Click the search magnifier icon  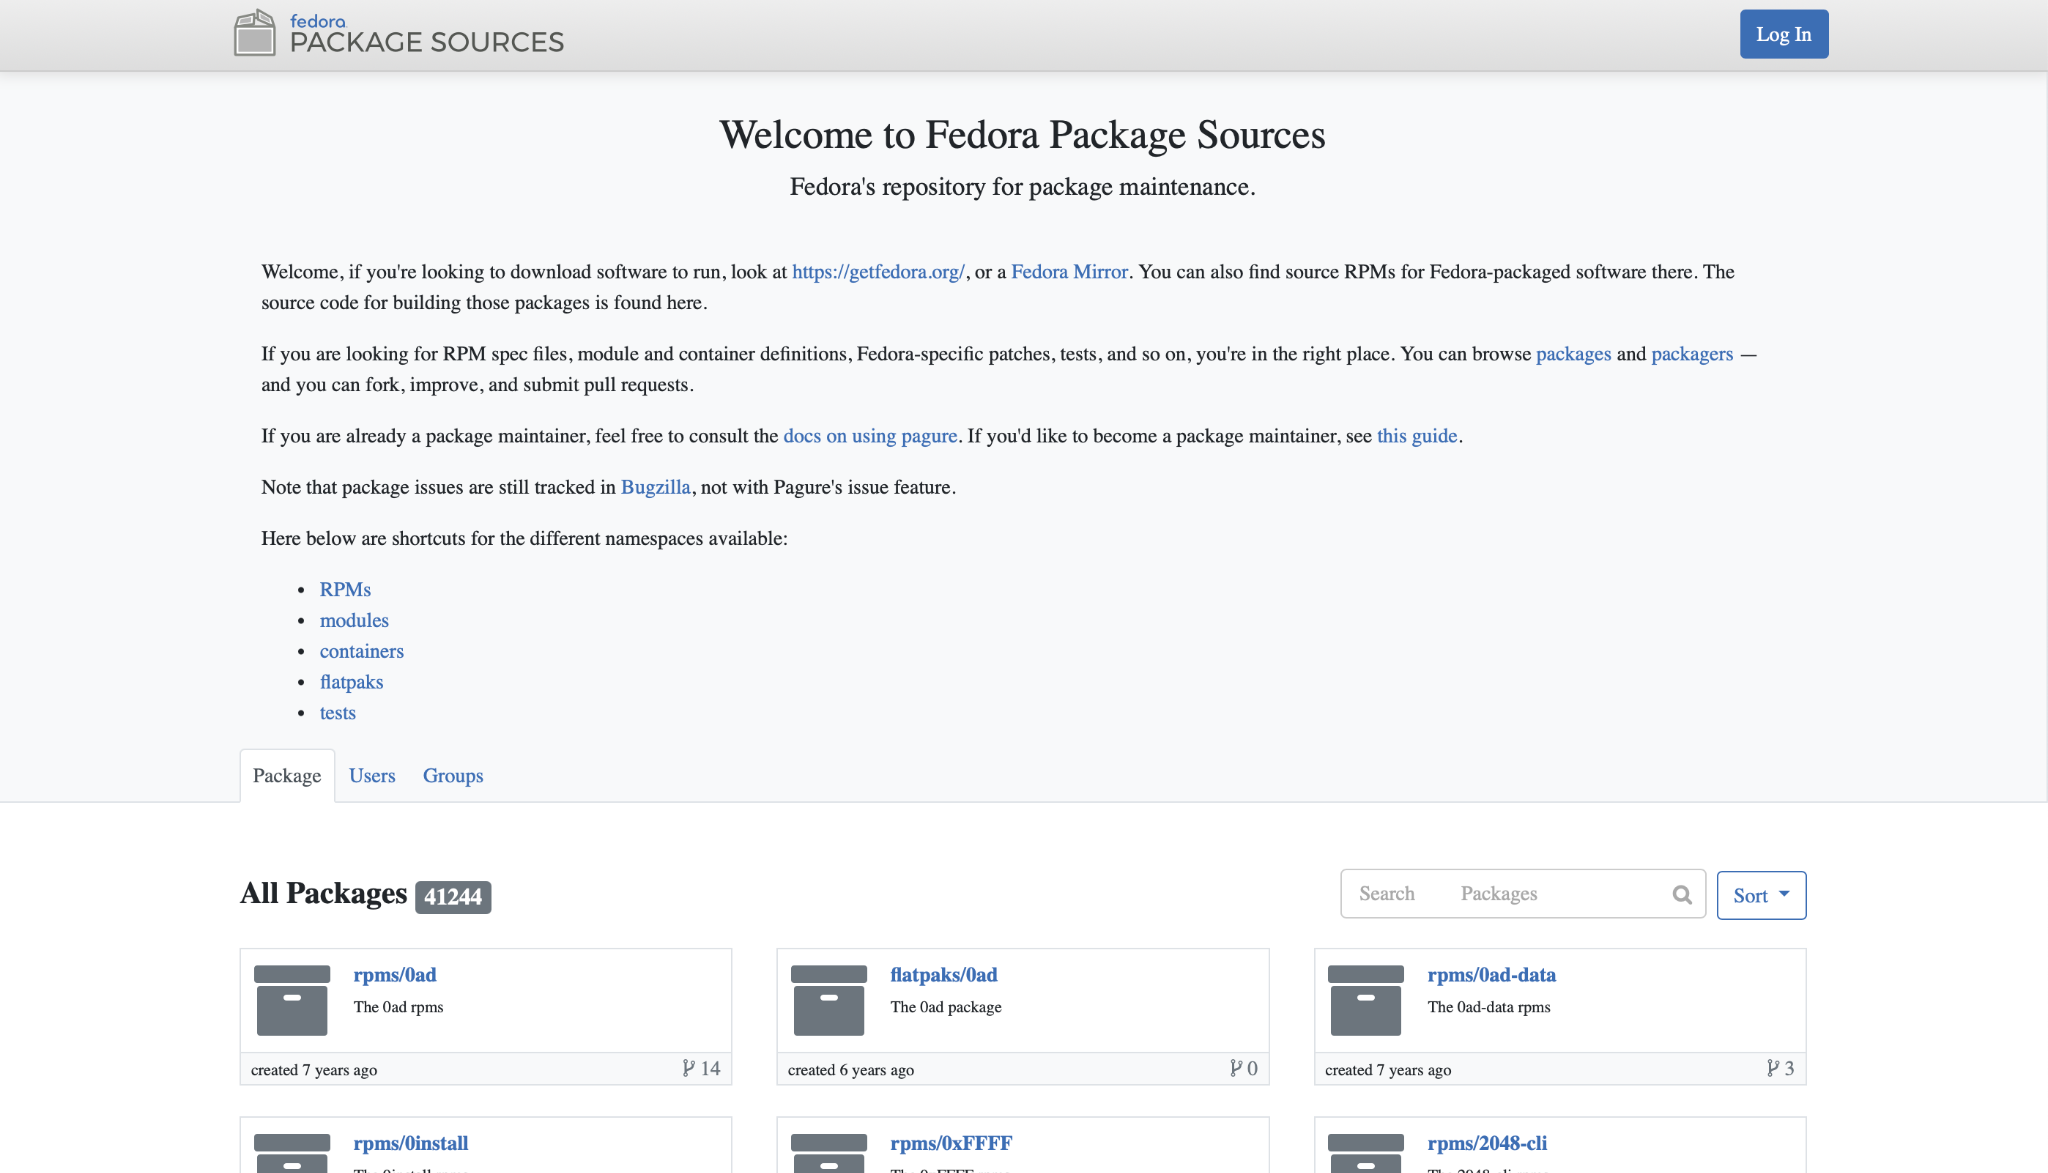[x=1682, y=895]
